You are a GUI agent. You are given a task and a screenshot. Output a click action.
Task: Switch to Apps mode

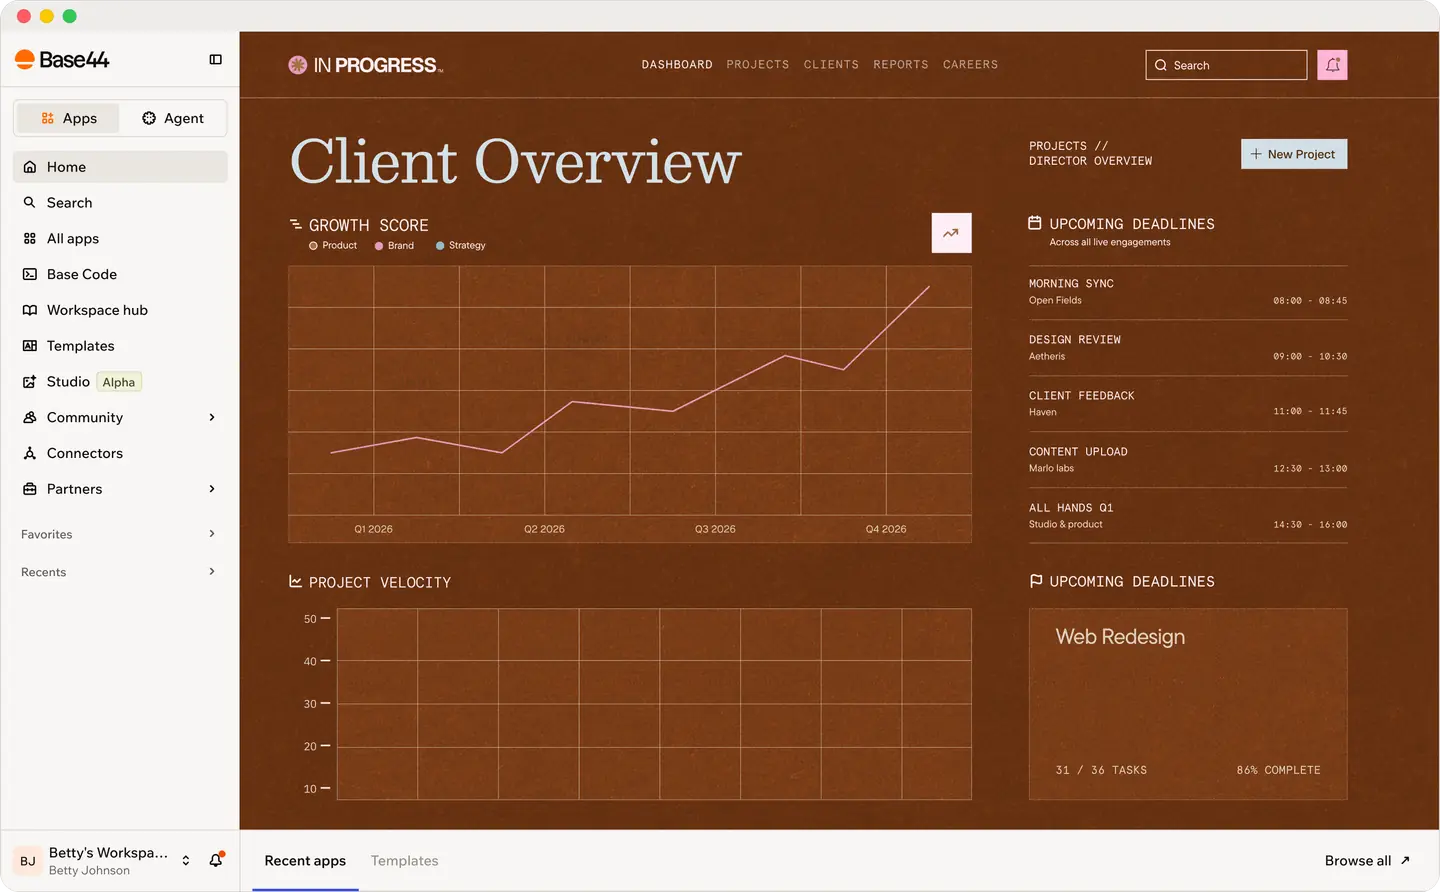point(69,118)
